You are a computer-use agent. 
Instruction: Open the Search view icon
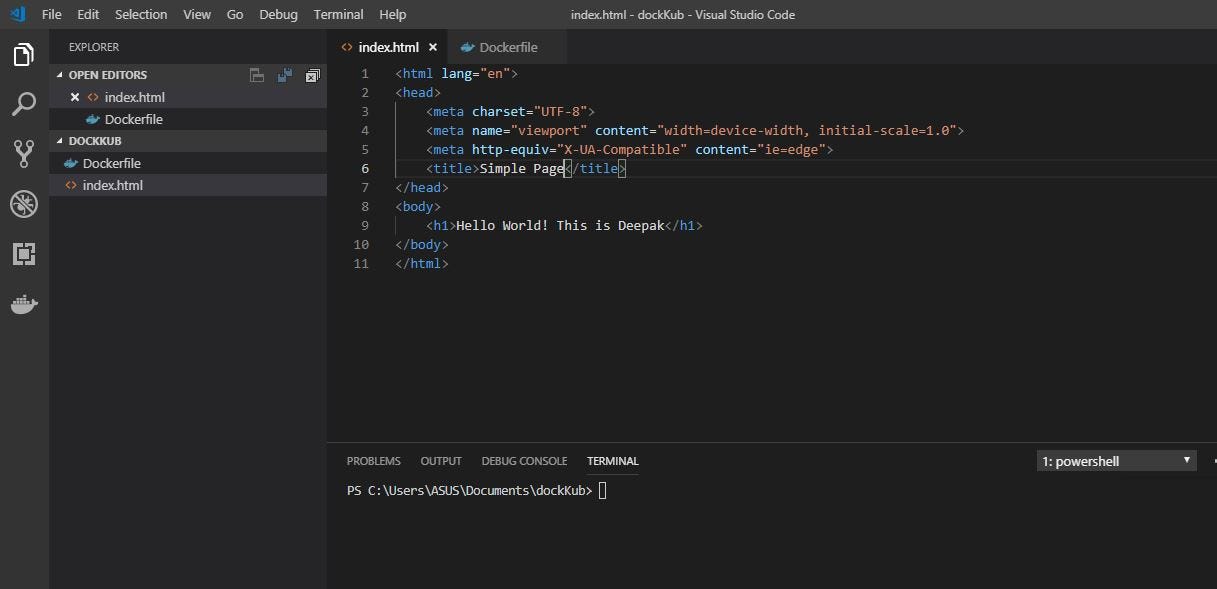(x=24, y=104)
